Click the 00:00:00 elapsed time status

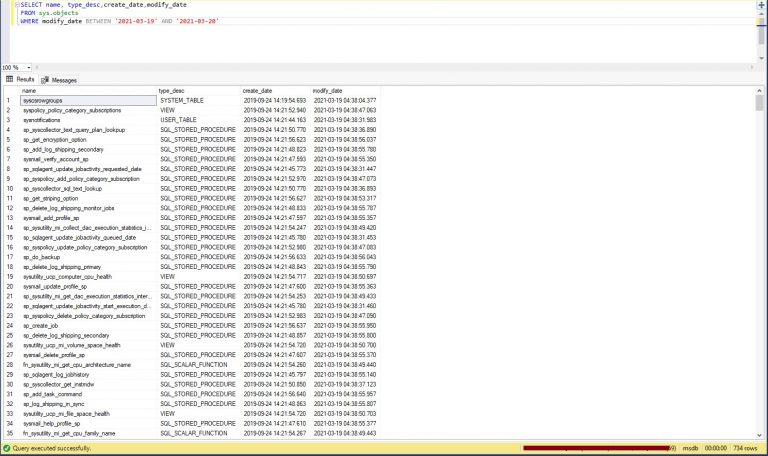point(716,448)
